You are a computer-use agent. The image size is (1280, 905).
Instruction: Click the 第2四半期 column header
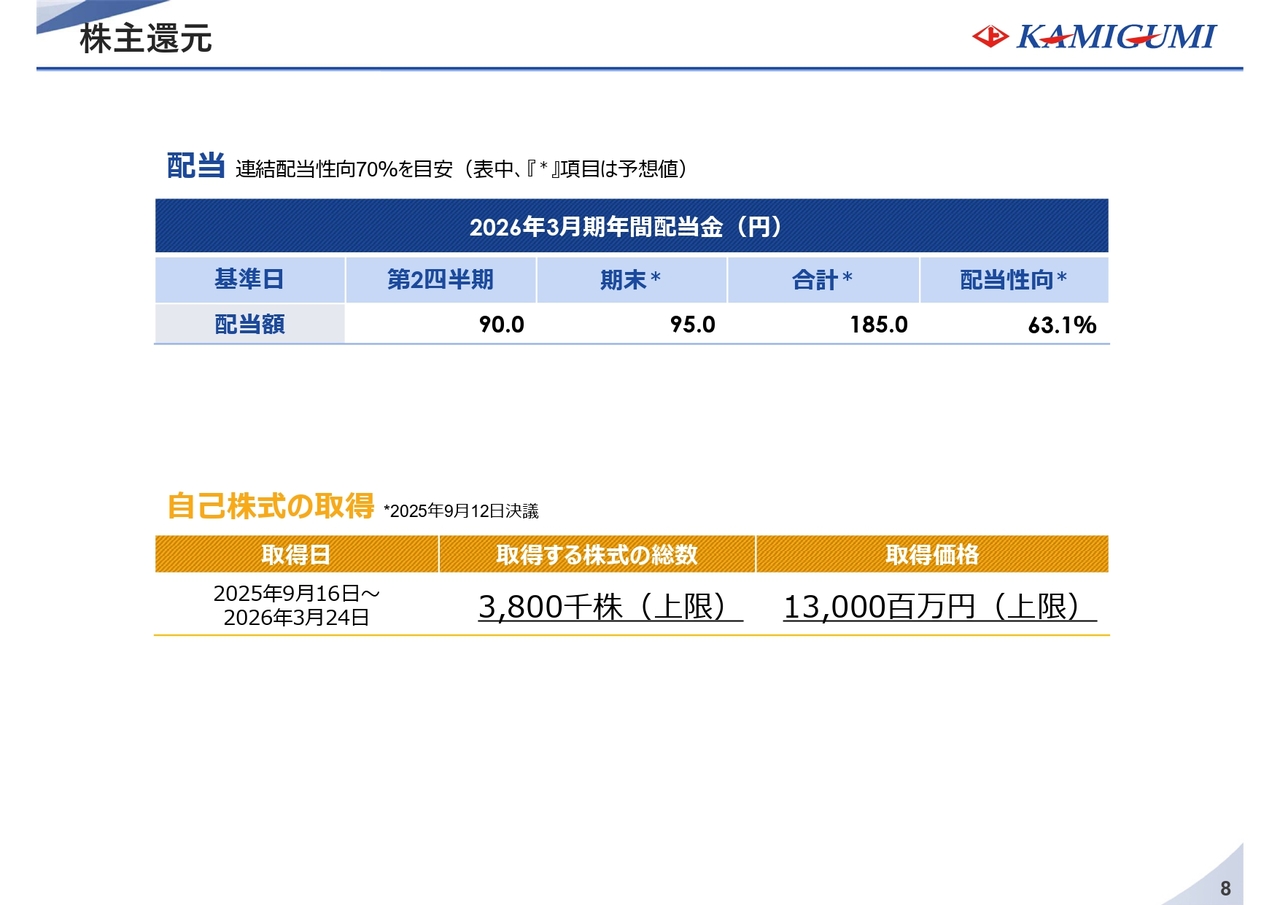[440, 280]
